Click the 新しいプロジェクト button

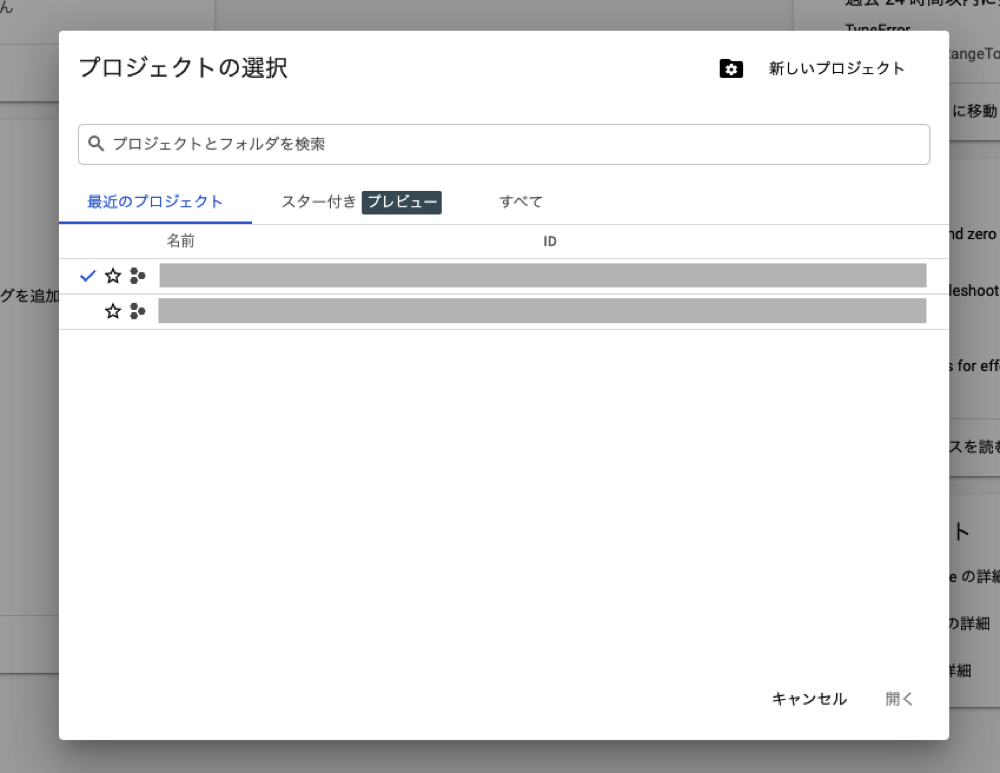tap(835, 69)
